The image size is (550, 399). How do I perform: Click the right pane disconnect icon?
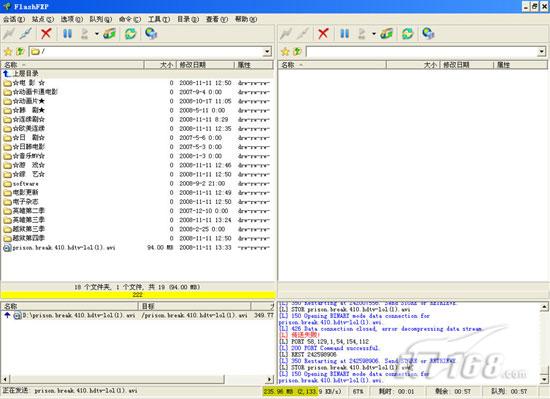(303, 34)
